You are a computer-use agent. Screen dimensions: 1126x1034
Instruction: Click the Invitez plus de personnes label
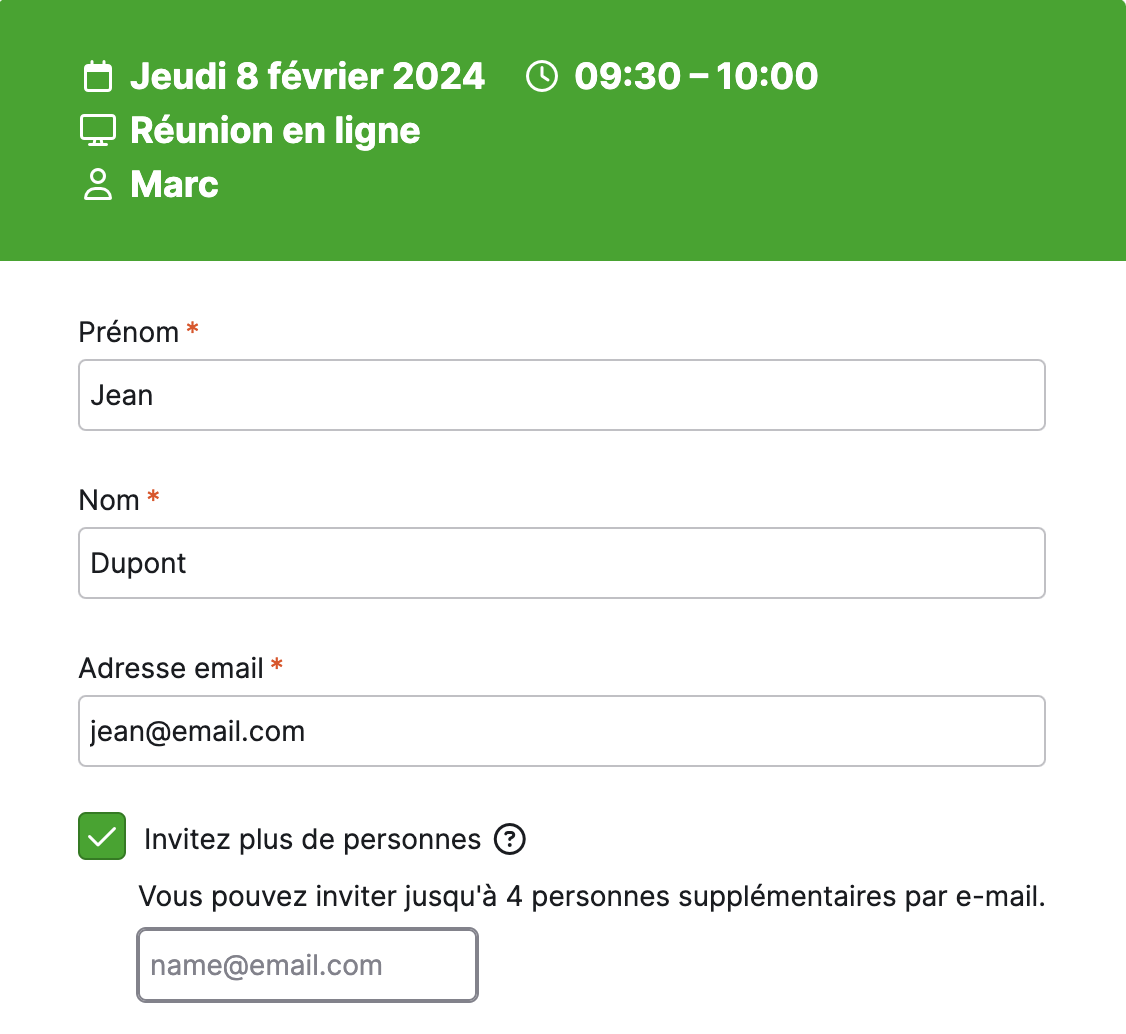312,839
